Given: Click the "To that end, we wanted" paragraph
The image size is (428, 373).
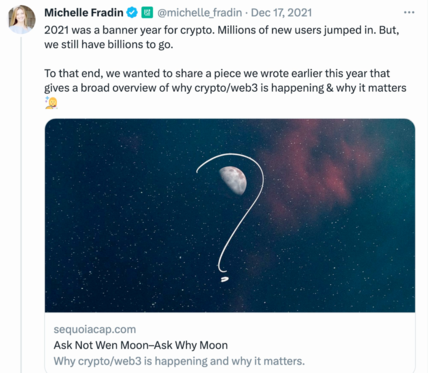Looking at the screenshot, I should (x=225, y=81).
